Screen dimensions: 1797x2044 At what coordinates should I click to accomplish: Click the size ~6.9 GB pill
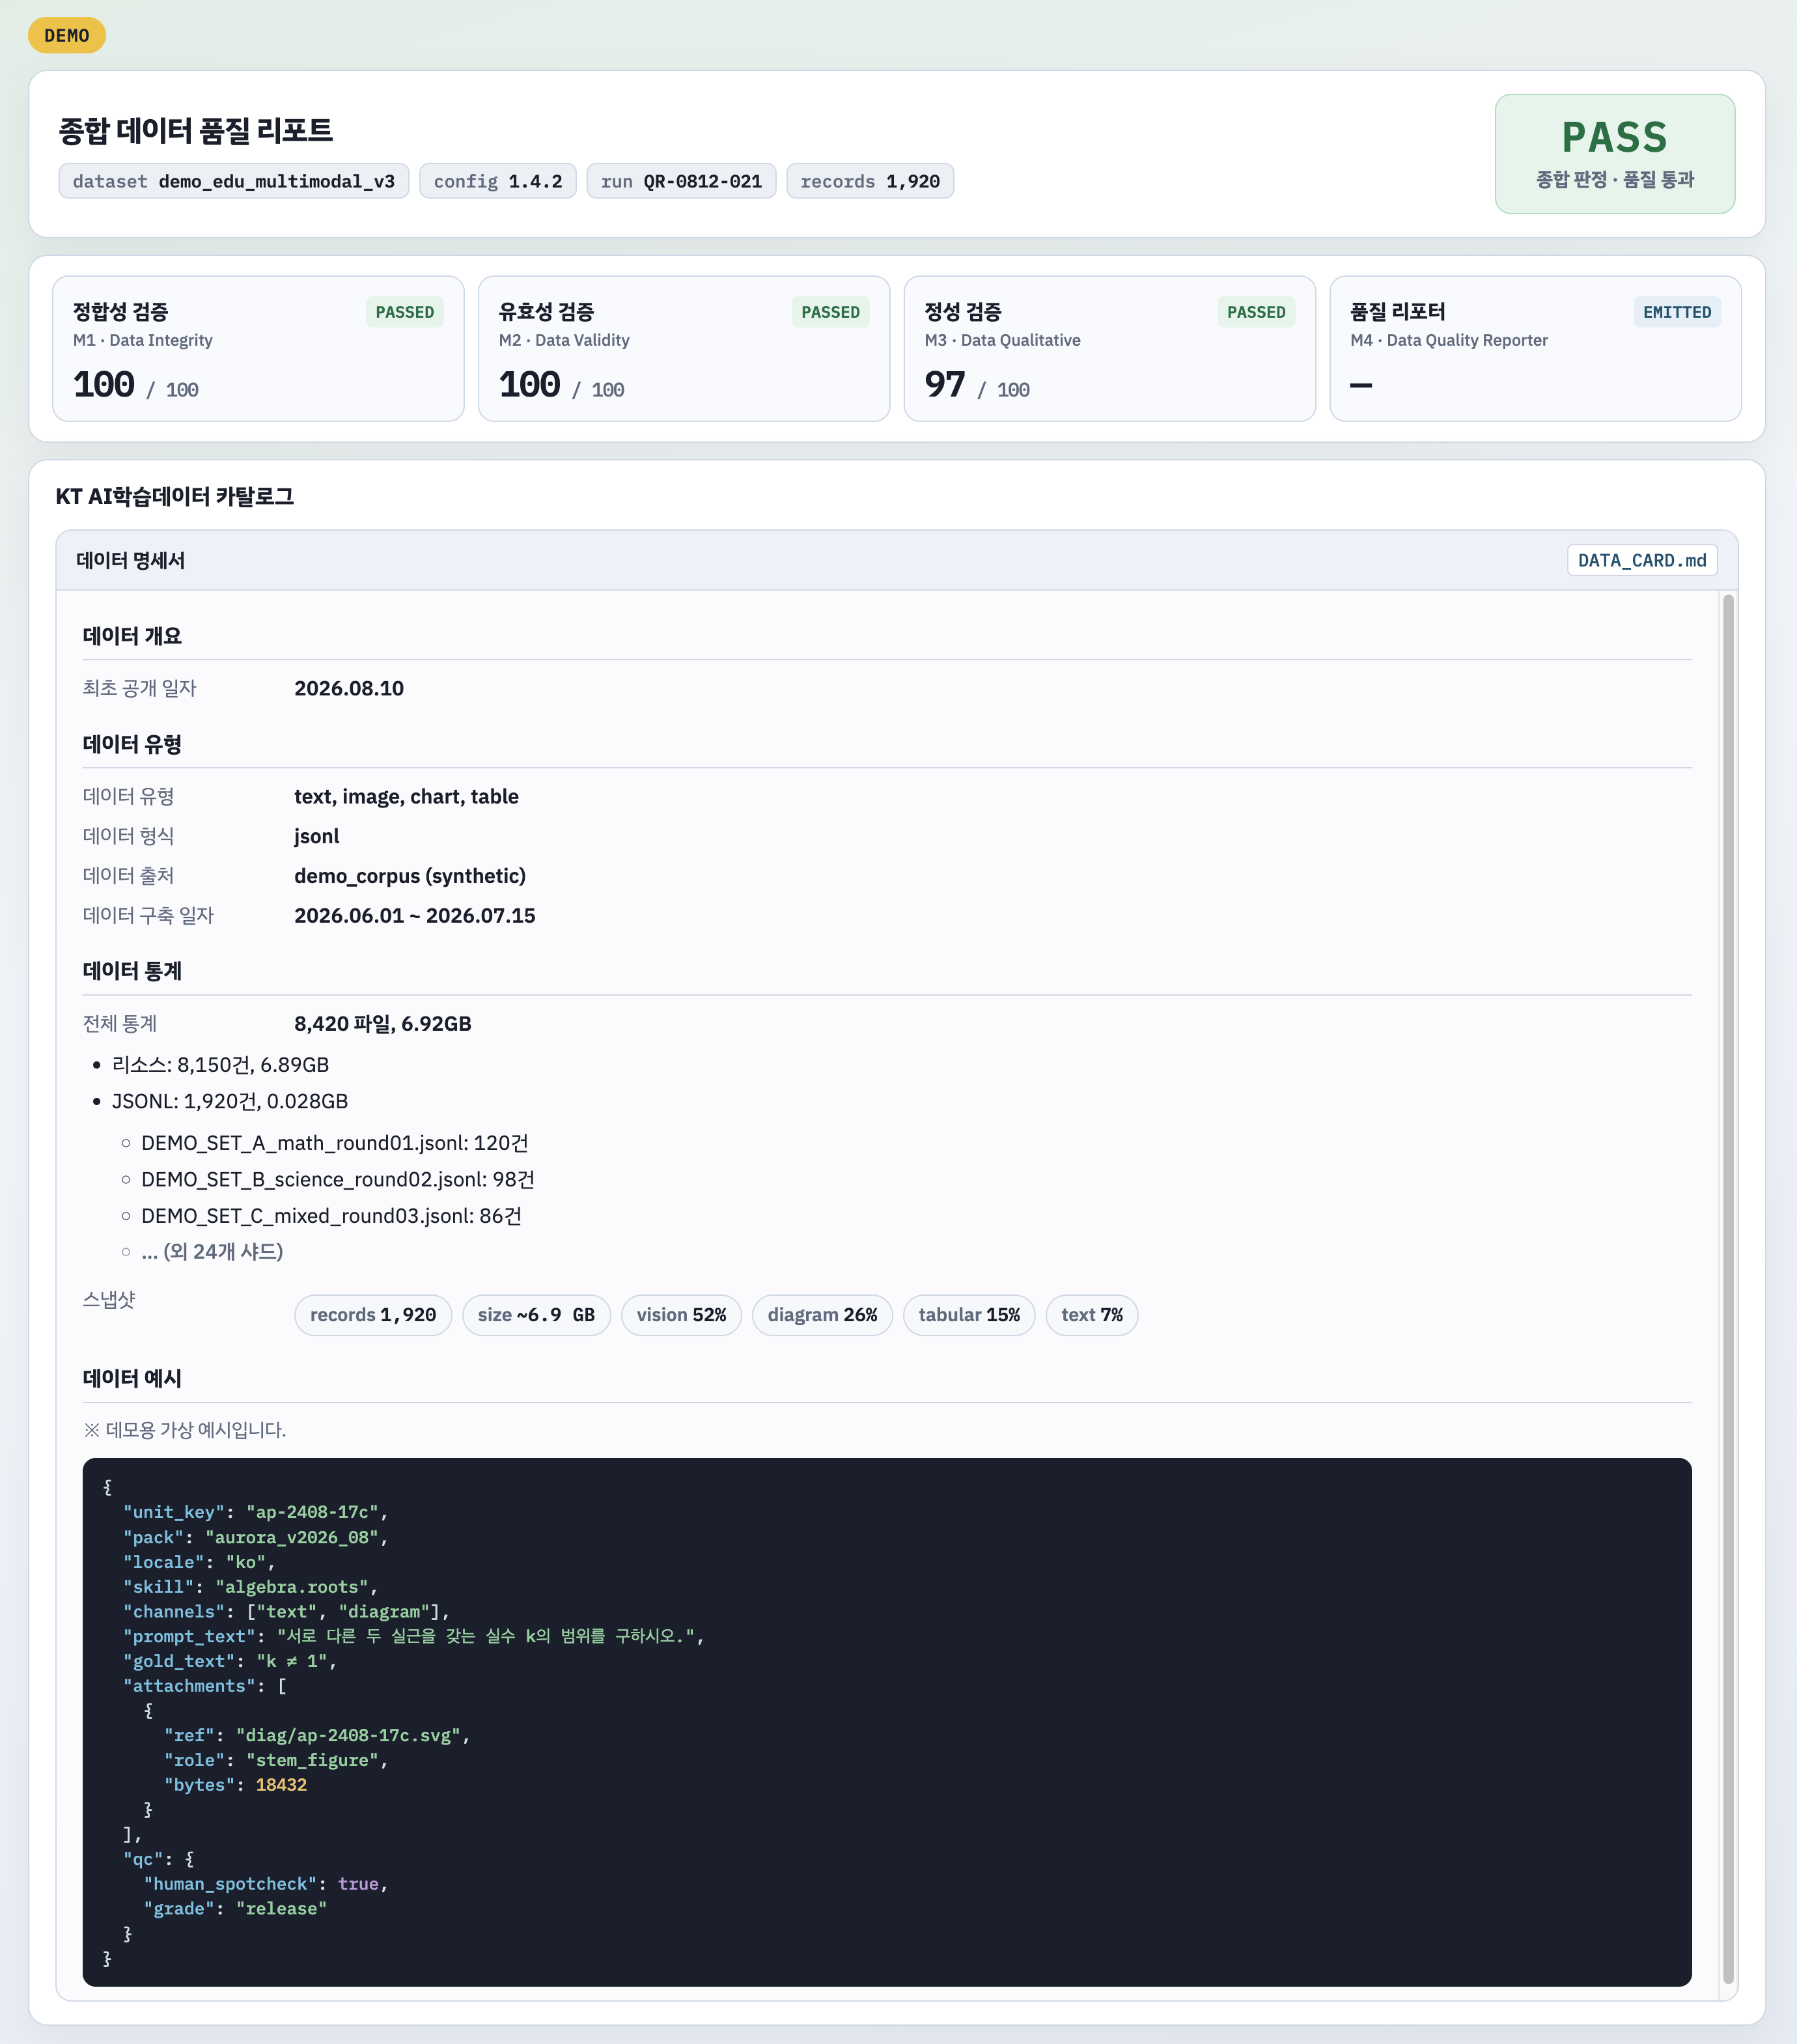pyautogui.click(x=536, y=1315)
